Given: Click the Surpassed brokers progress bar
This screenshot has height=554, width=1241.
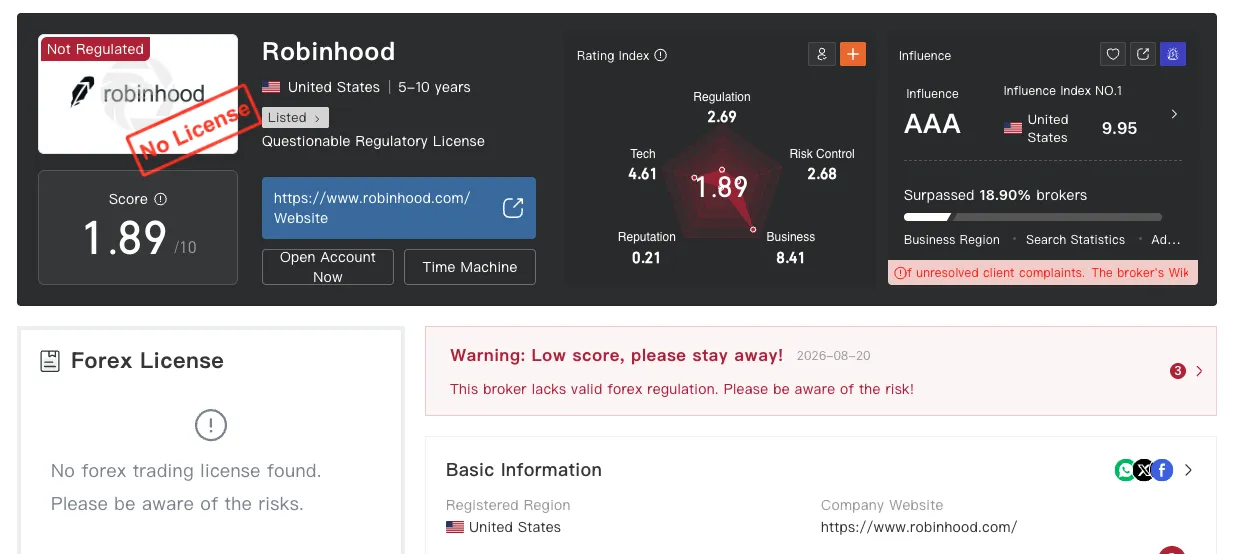Looking at the screenshot, I should (x=1033, y=217).
